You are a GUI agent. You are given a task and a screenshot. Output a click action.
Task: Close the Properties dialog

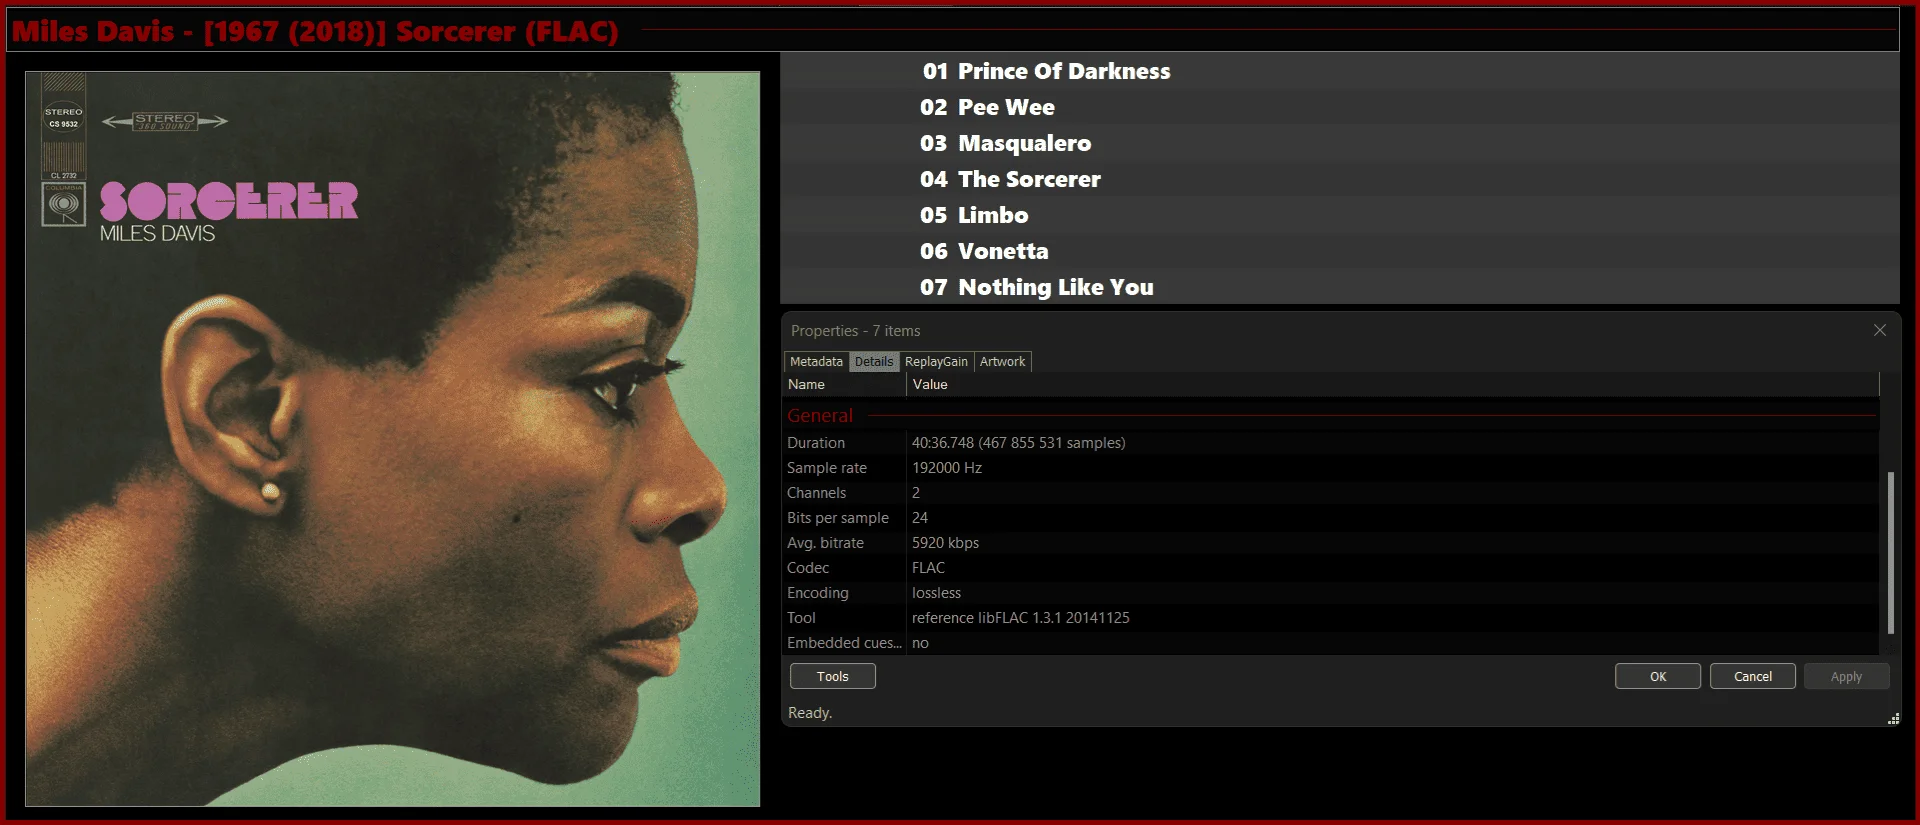[1880, 330]
